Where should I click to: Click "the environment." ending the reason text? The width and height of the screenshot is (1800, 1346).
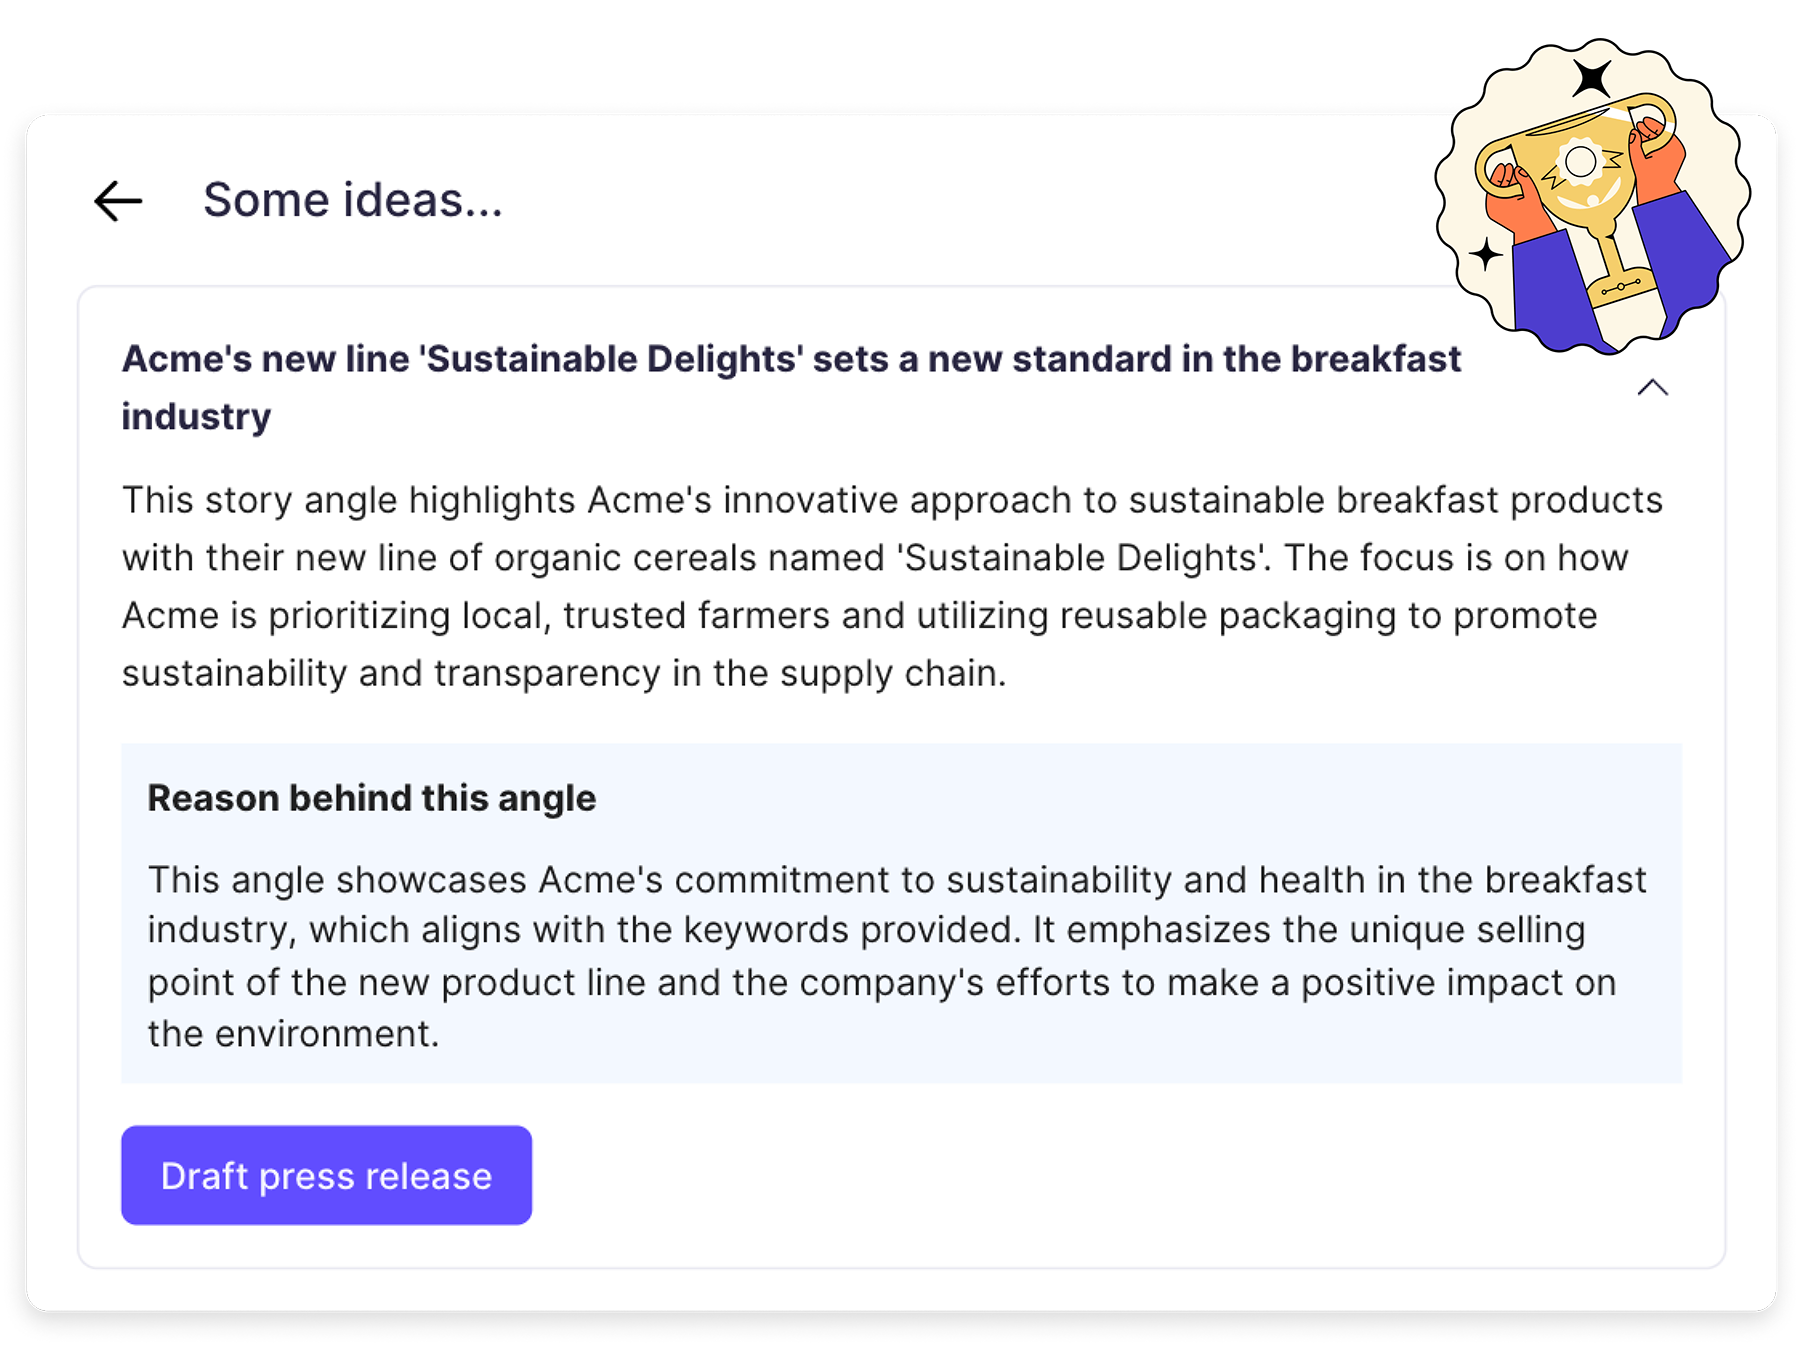293,1033
